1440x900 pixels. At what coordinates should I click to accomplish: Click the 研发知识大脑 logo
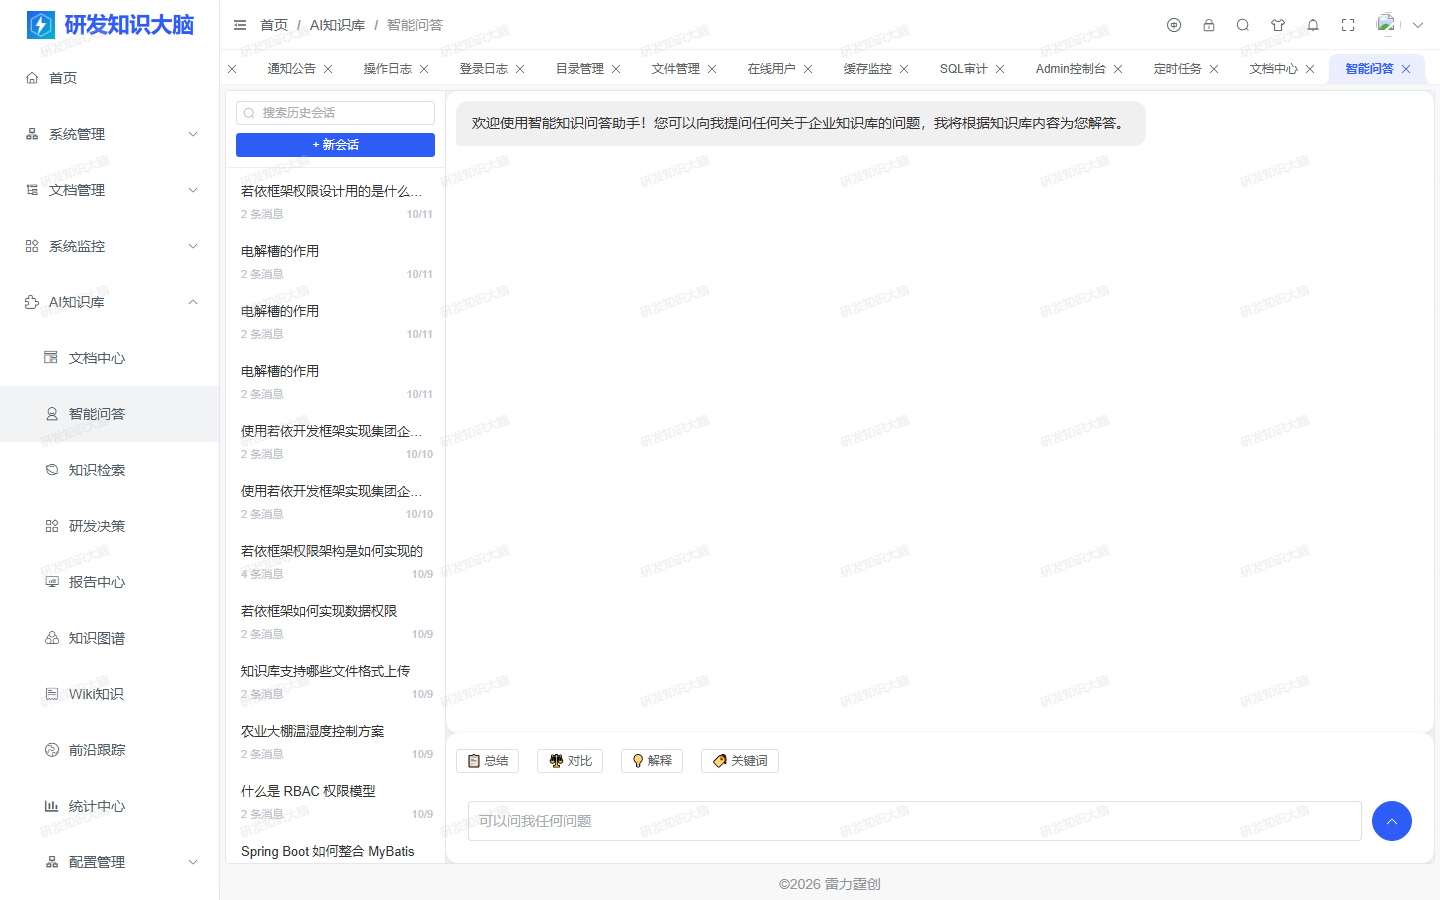point(110,25)
